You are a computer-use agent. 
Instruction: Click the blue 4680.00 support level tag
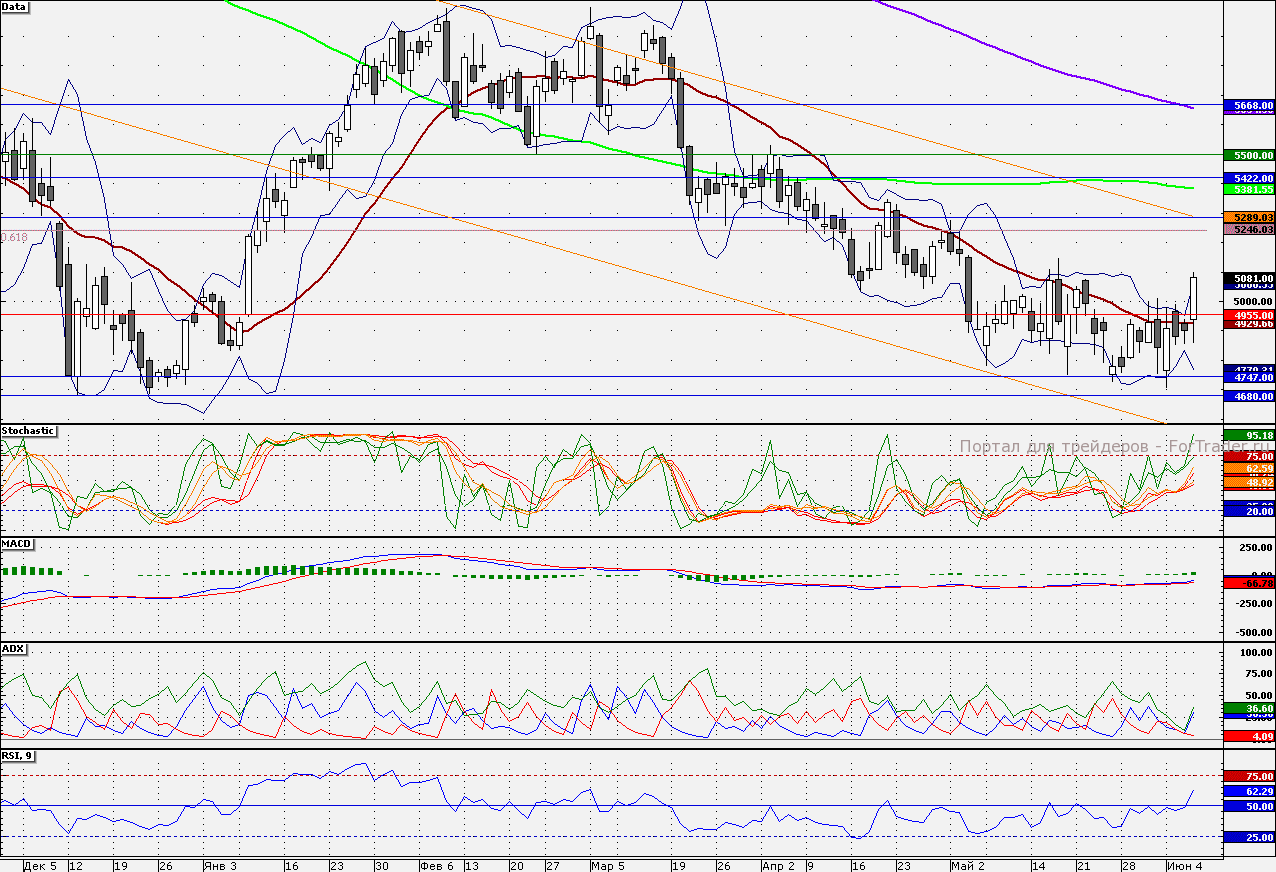[x=1248, y=396]
